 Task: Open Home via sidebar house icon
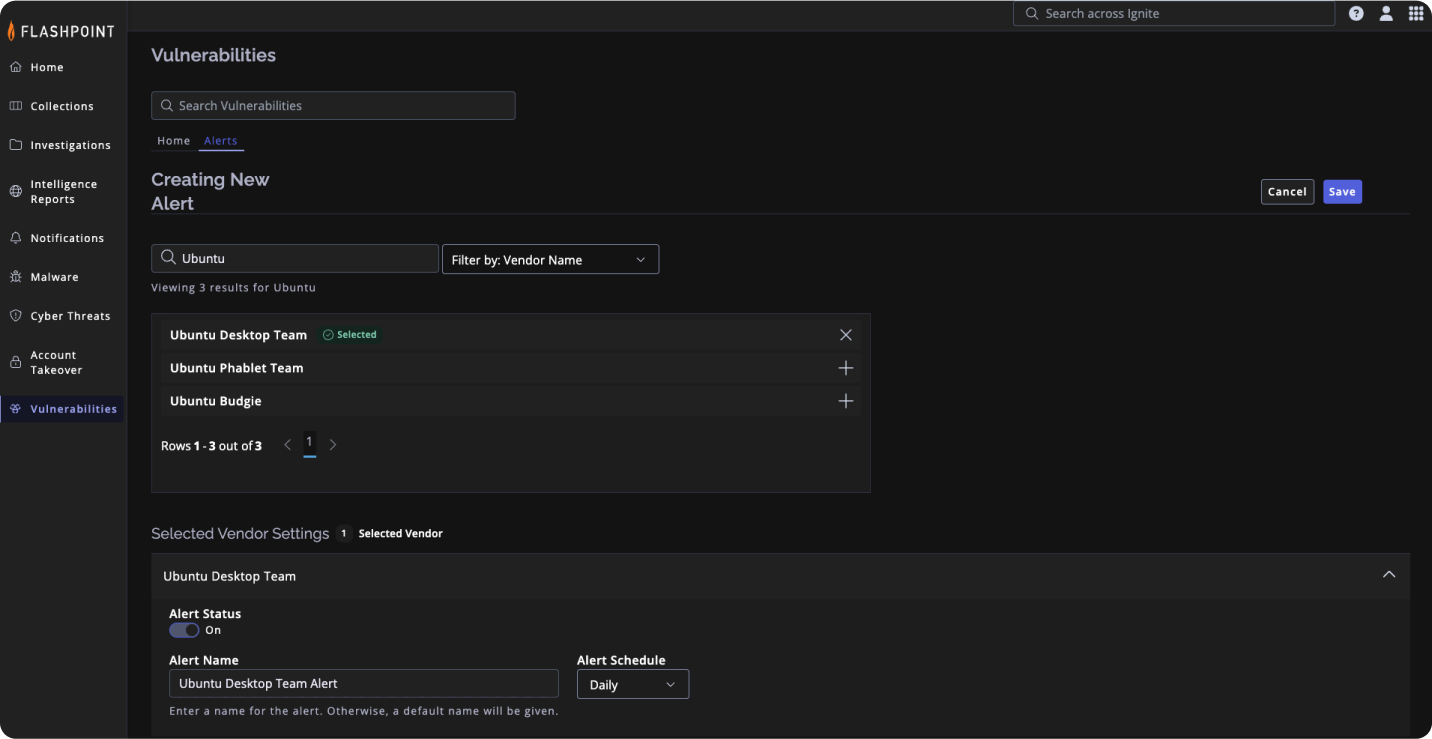coord(15,67)
